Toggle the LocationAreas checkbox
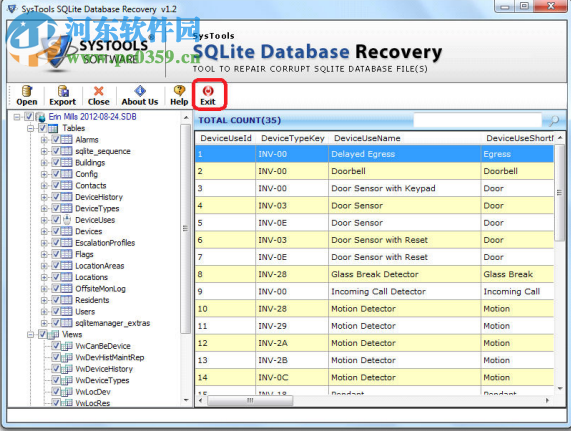Viewport: 571px width, 431px height. pyautogui.click(x=56, y=265)
